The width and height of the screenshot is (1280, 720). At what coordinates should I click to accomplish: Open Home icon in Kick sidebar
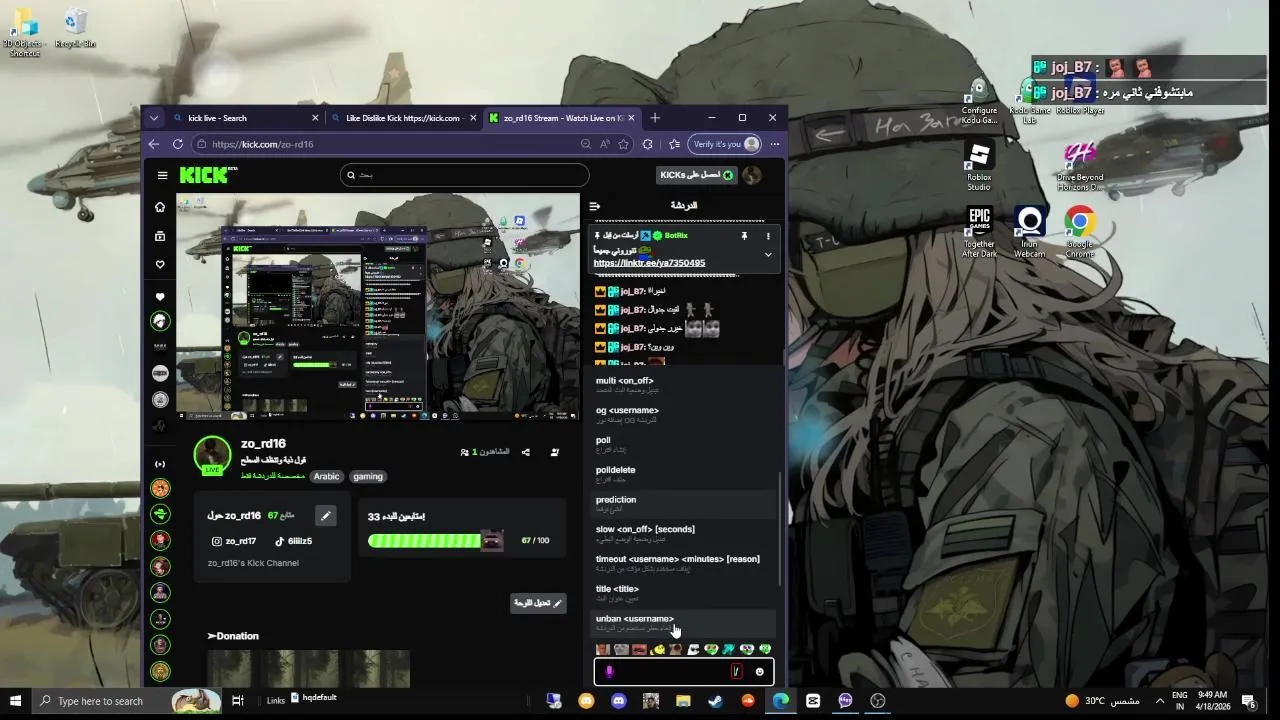click(160, 207)
